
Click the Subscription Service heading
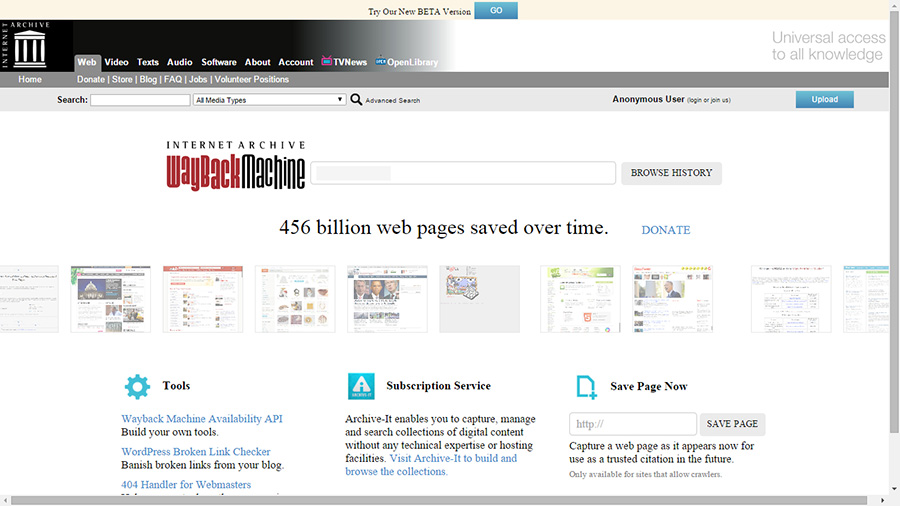[x=439, y=386]
